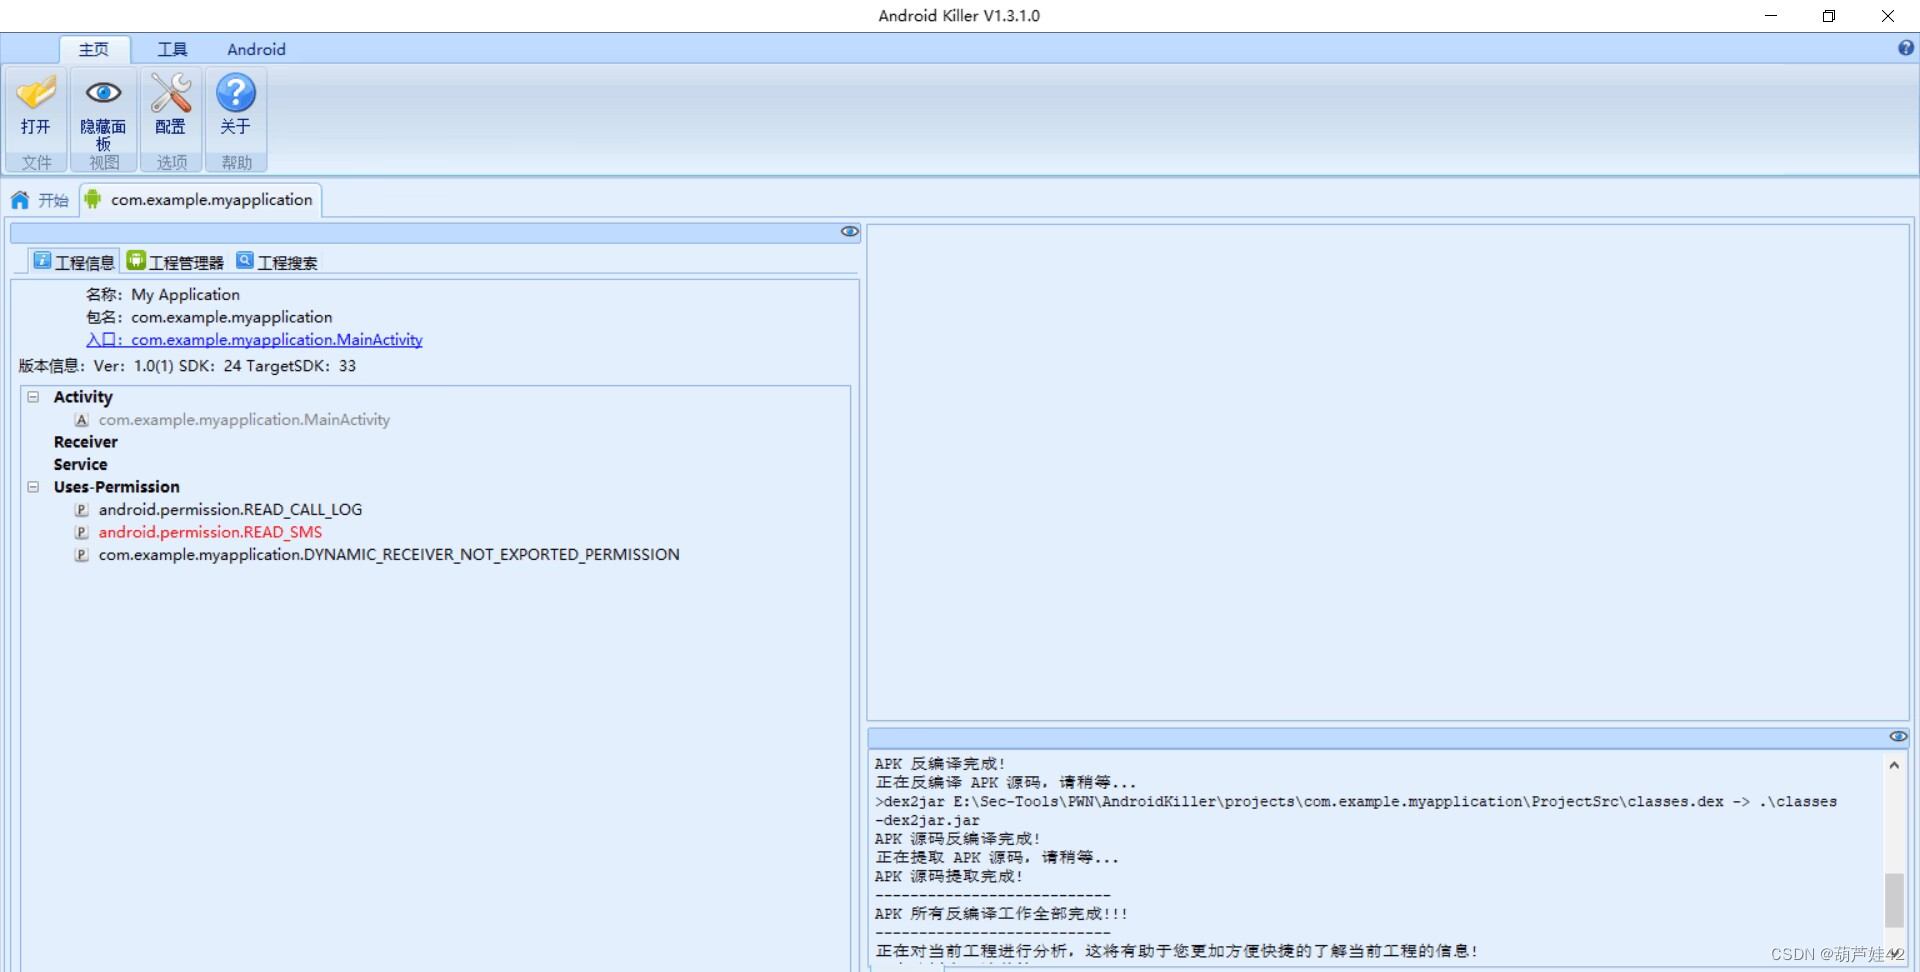Click the Hide Panel (隐藏面板) eye icon
This screenshot has height=972, width=1920.
coord(103,94)
